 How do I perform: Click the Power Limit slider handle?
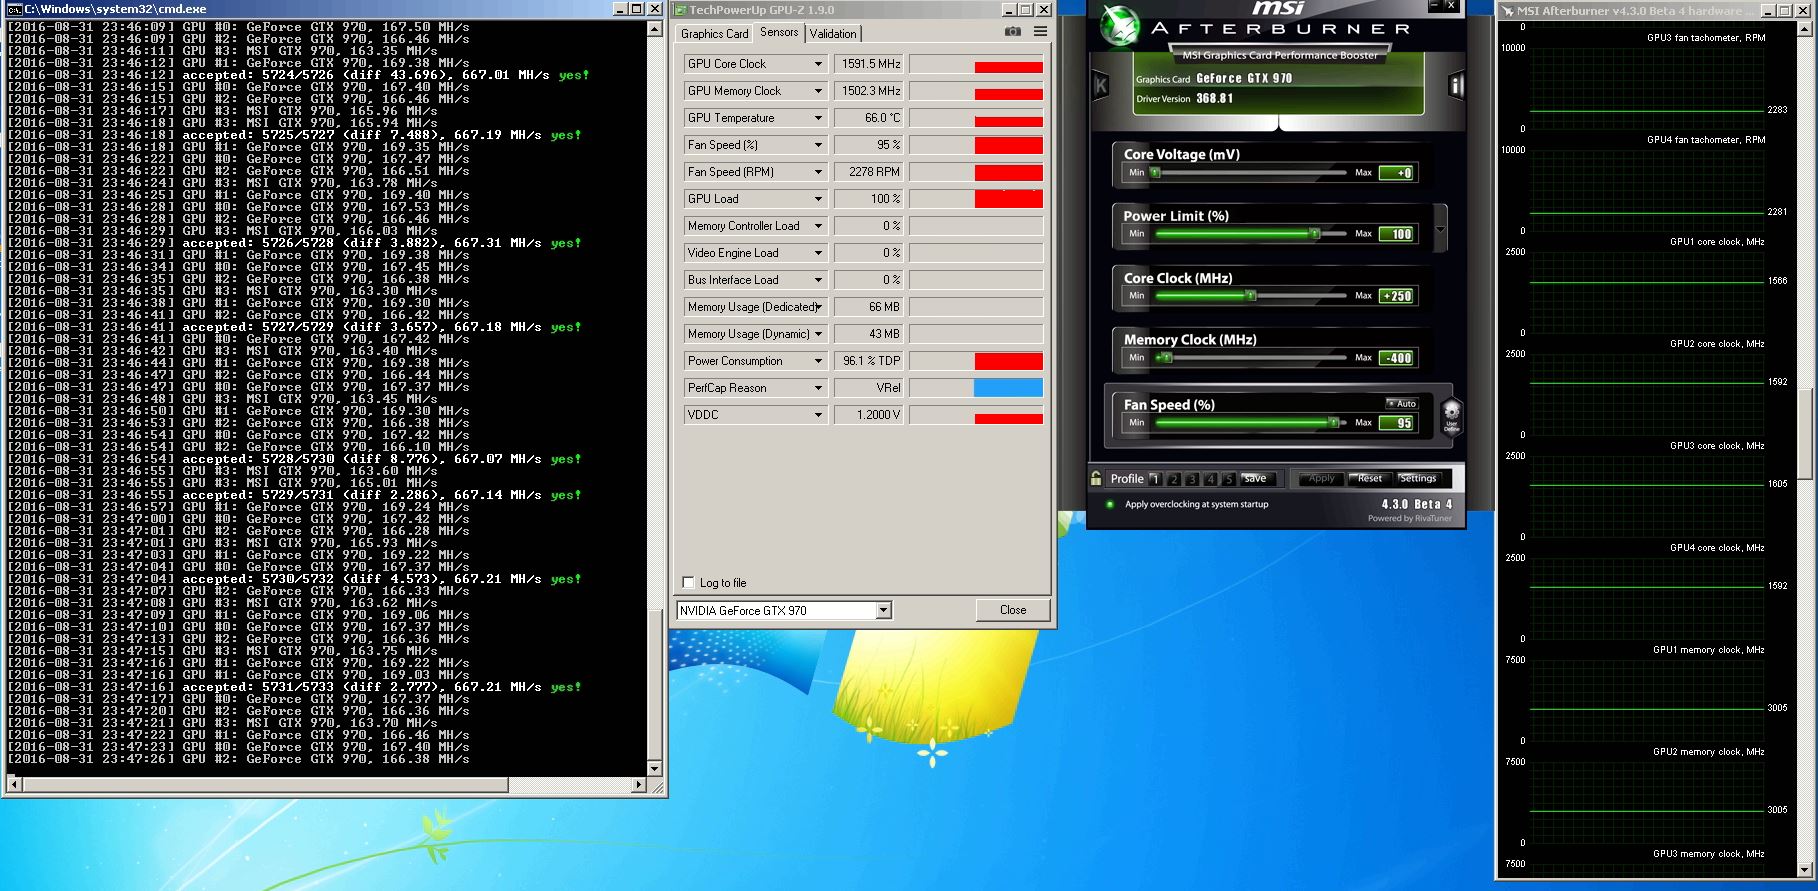(1315, 234)
